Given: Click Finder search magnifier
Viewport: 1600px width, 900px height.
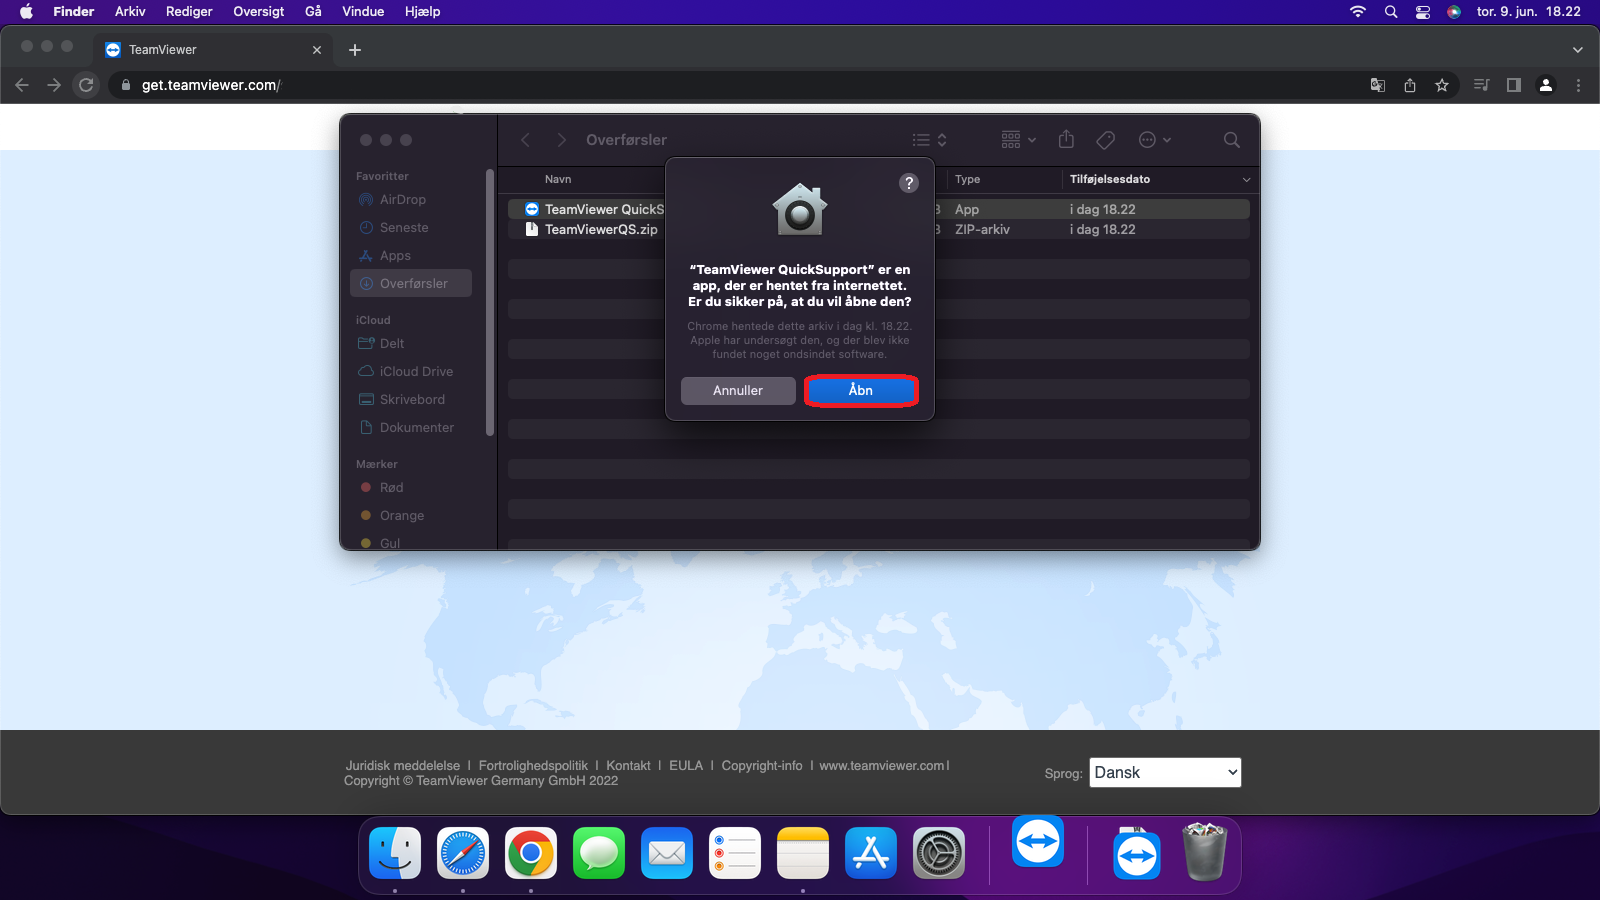Looking at the screenshot, I should 1232,140.
